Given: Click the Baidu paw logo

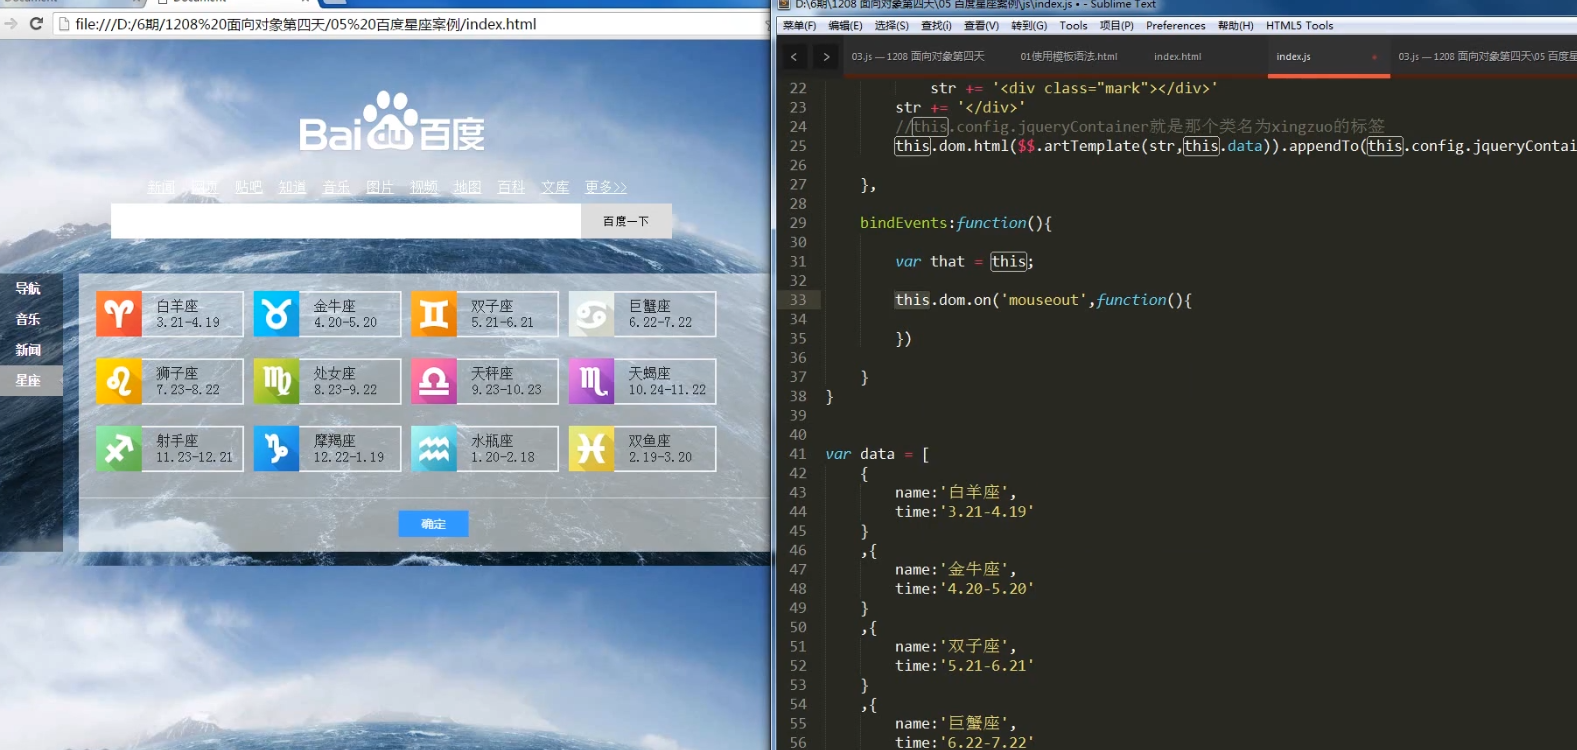Looking at the screenshot, I should (x=389, y=120).
